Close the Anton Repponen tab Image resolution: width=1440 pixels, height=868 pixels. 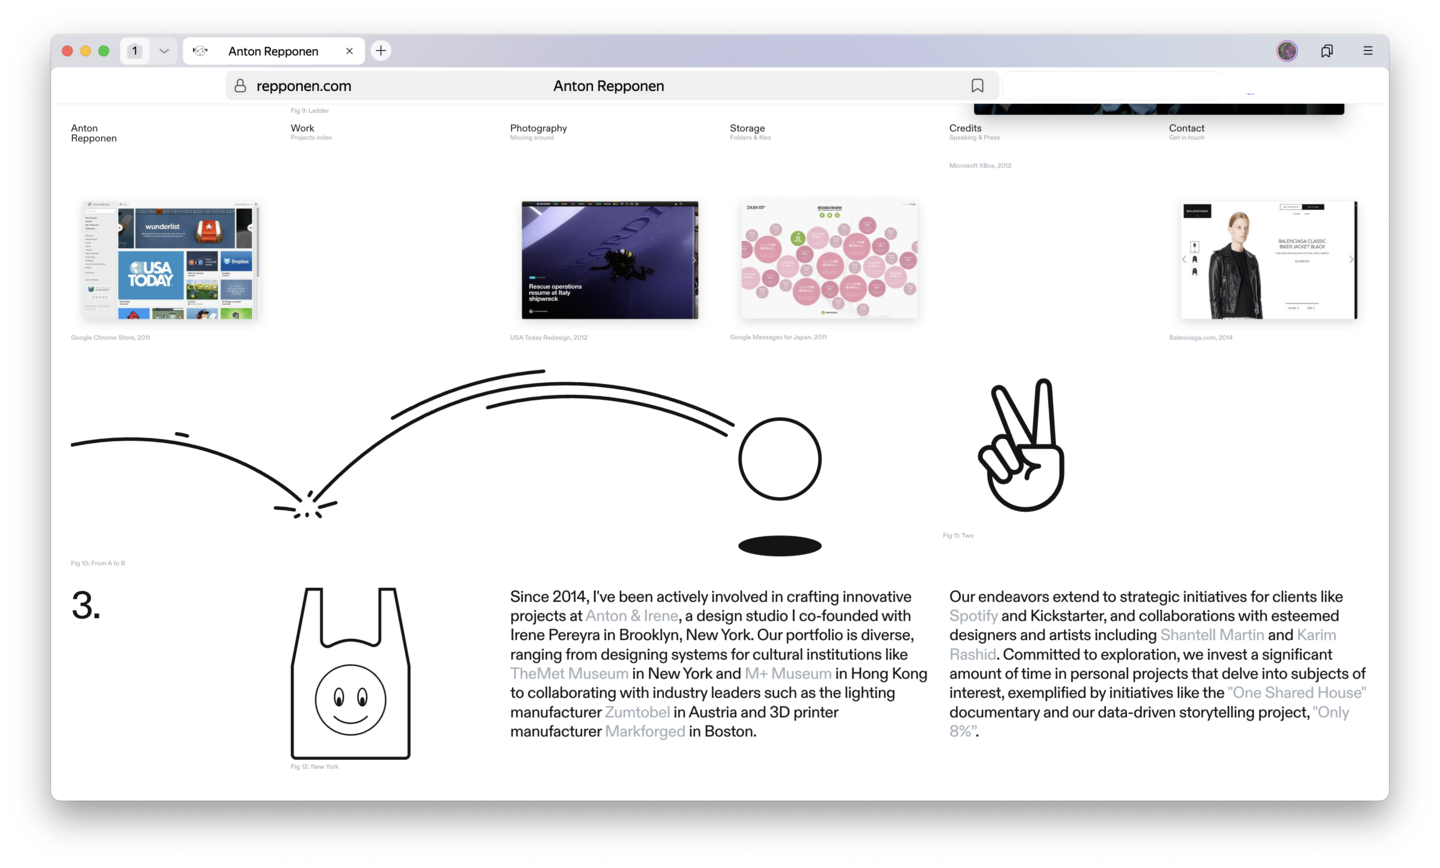coord(349,51)
